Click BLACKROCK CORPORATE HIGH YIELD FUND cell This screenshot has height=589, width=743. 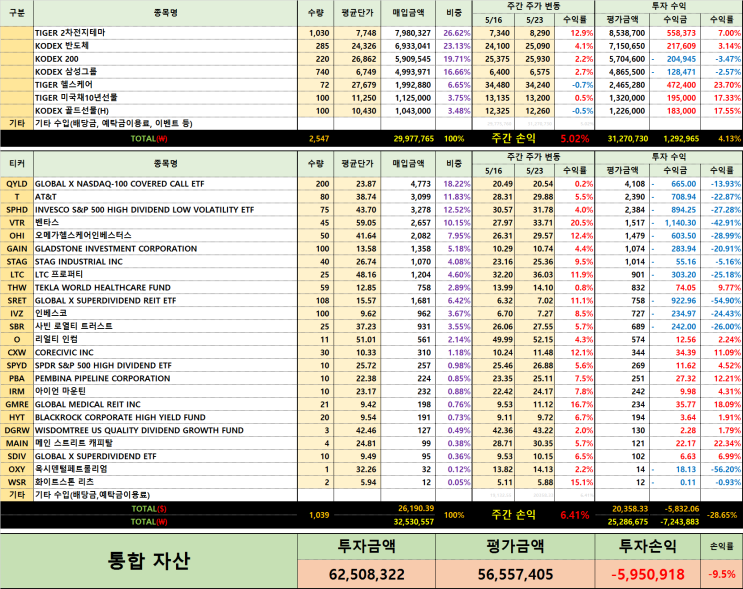(x=165, y=417)
